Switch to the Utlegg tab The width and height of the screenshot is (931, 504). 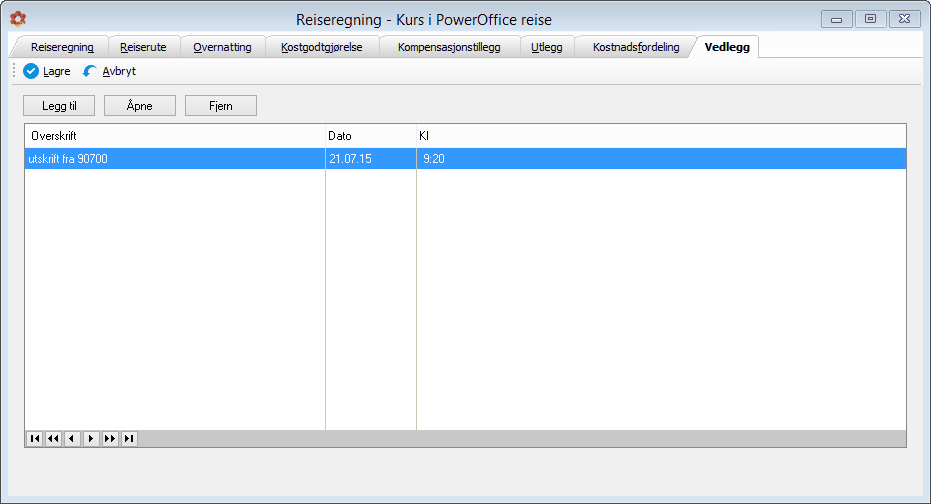coord(547,47)
